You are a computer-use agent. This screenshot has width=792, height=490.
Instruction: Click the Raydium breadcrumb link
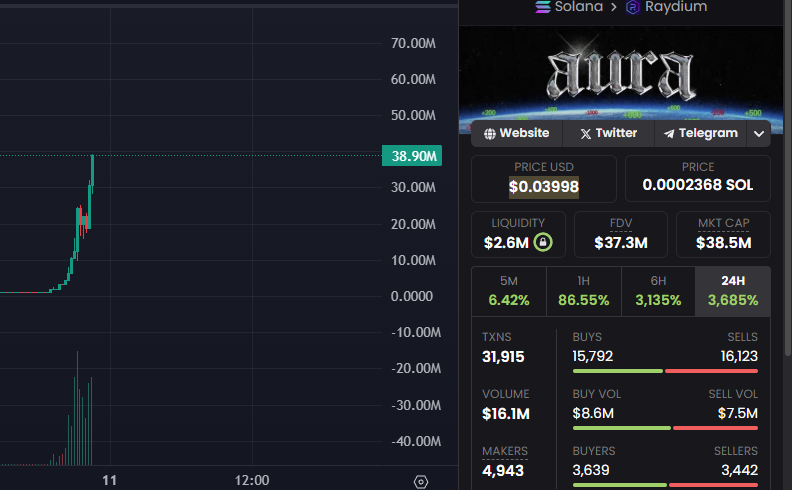pos(676,7)
